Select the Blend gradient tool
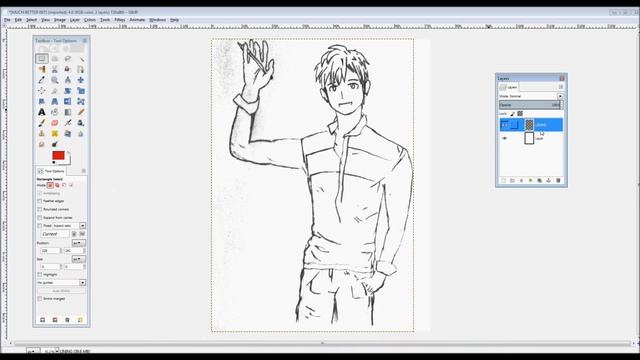The height and width of the screenshot is (360, 640). [68, 112]
